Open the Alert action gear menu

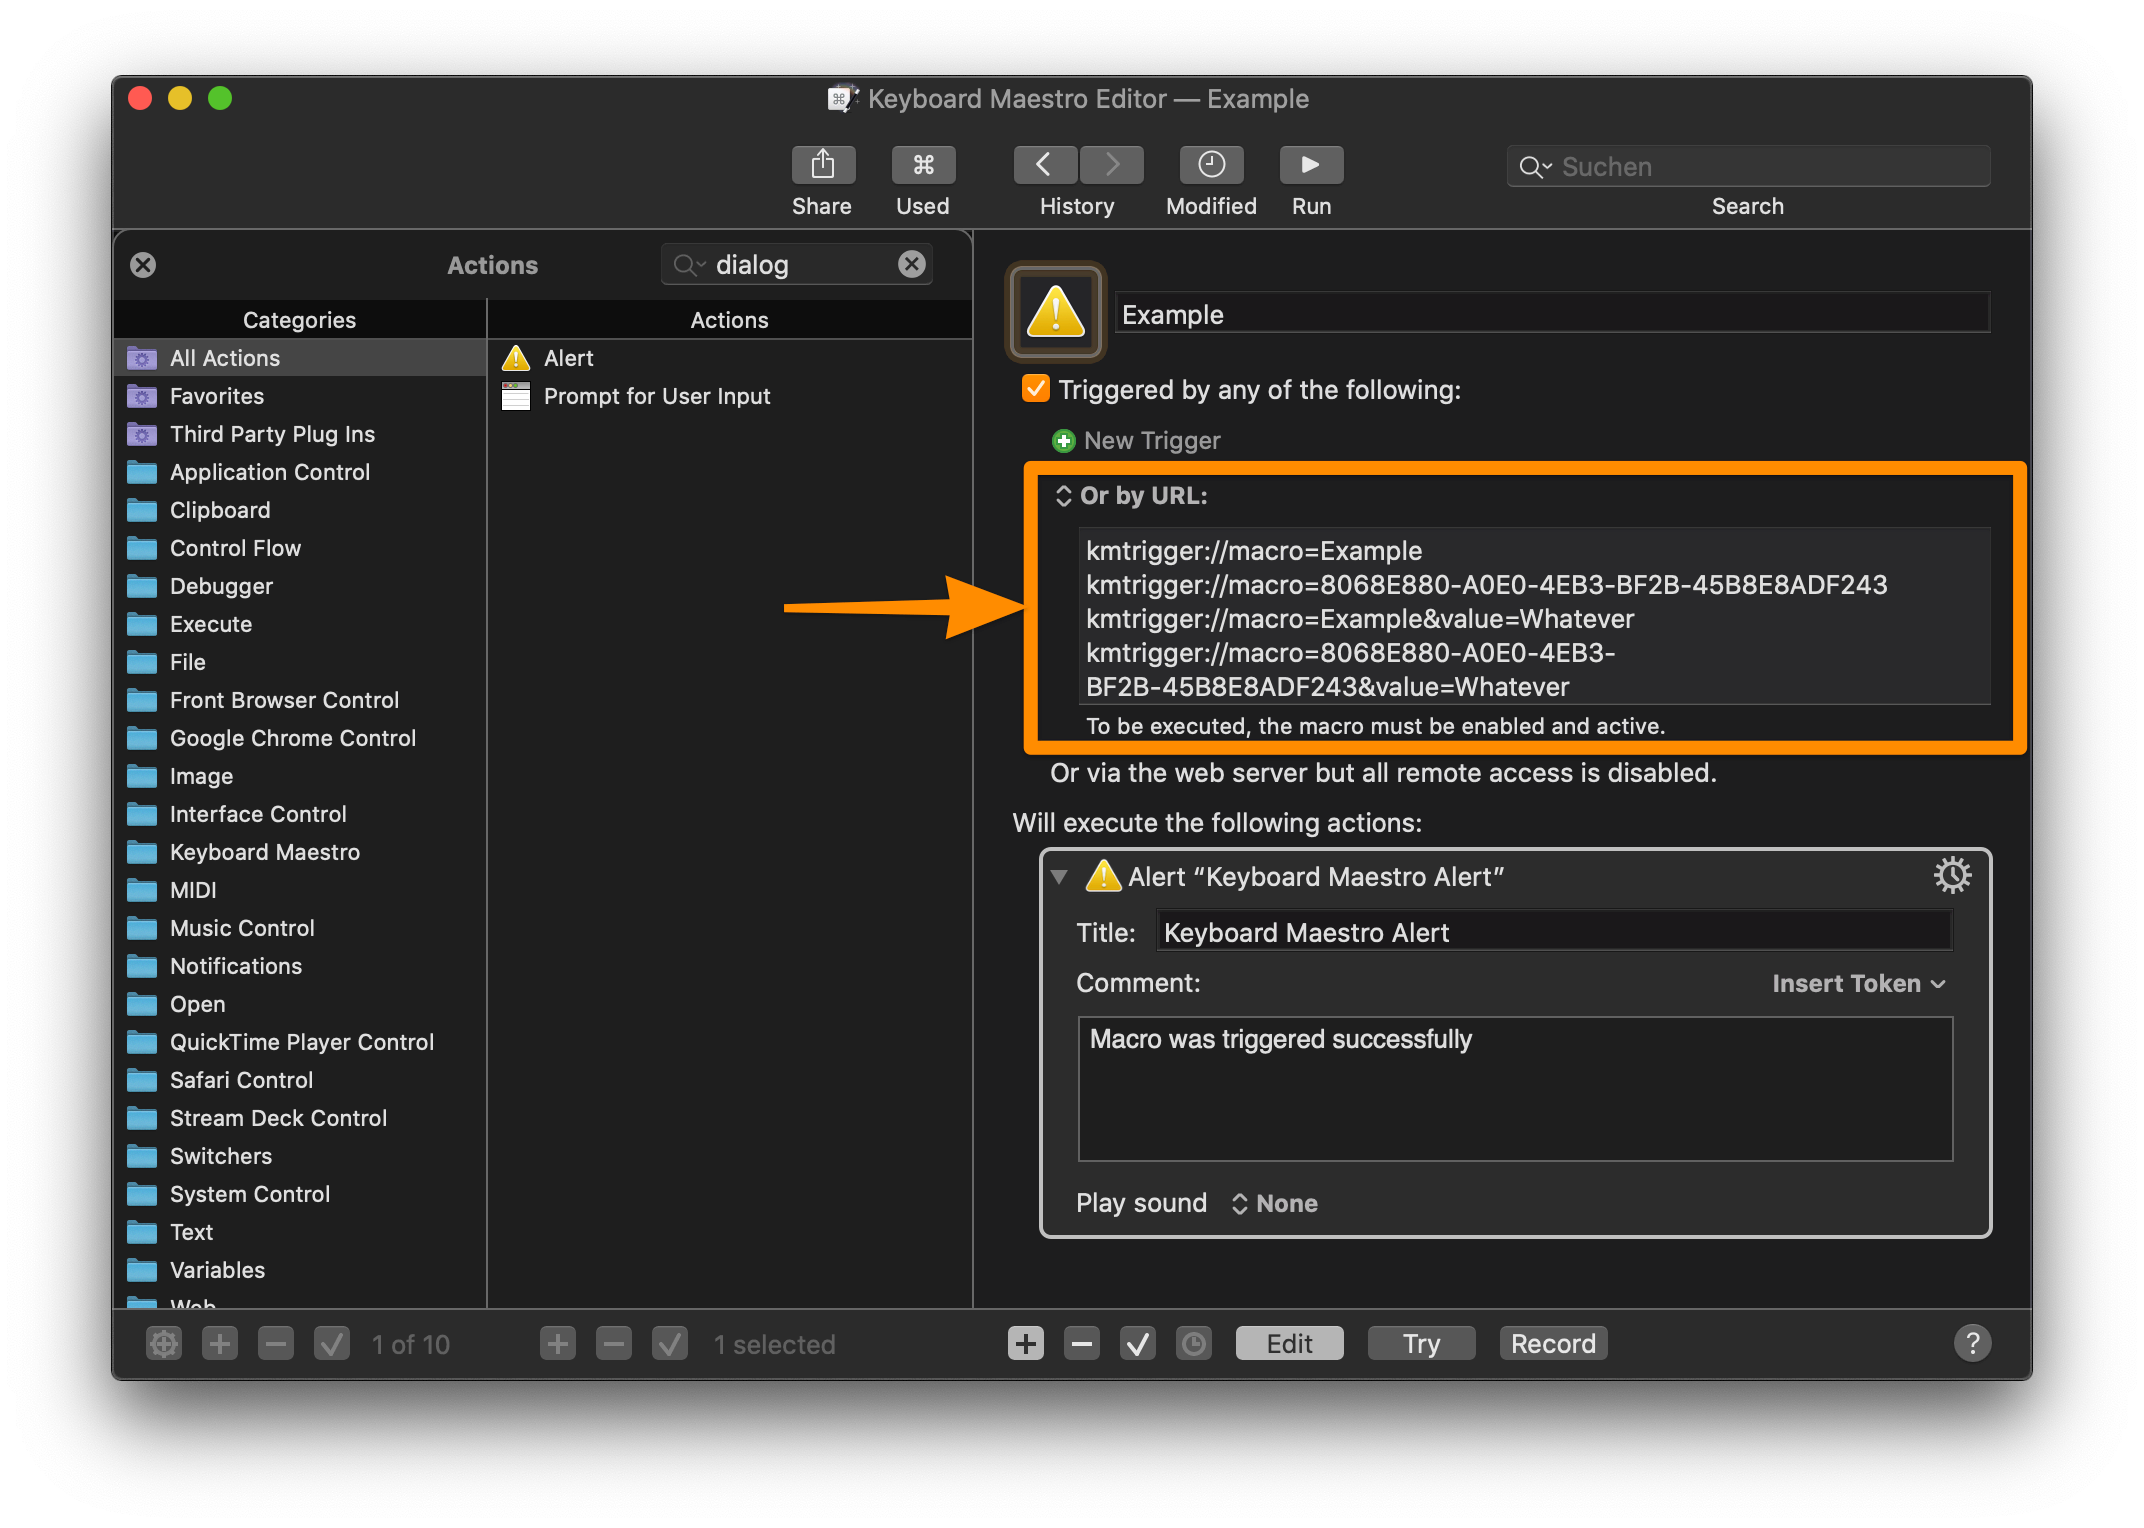pyautogui.click(x=1952, y=876)
